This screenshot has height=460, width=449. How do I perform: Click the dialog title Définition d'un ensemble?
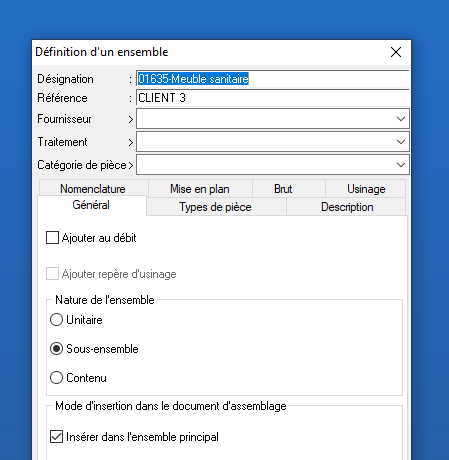pos(102,52)
